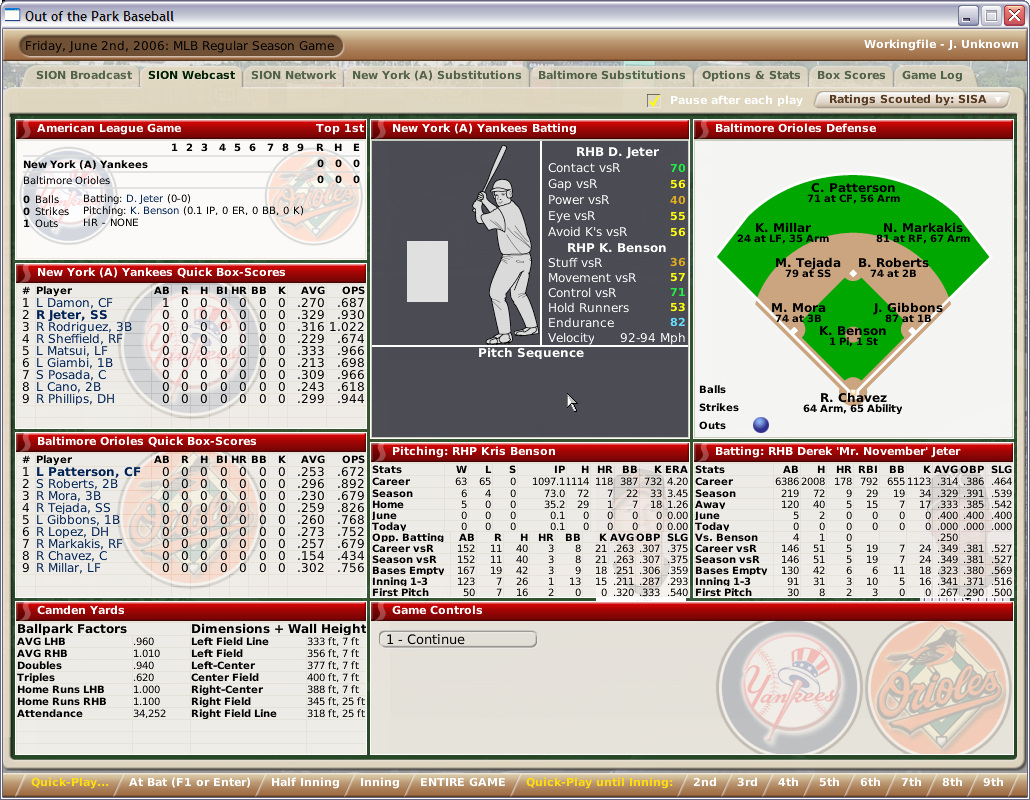Click R. Chavez at catcher on field

pos(853,398)
